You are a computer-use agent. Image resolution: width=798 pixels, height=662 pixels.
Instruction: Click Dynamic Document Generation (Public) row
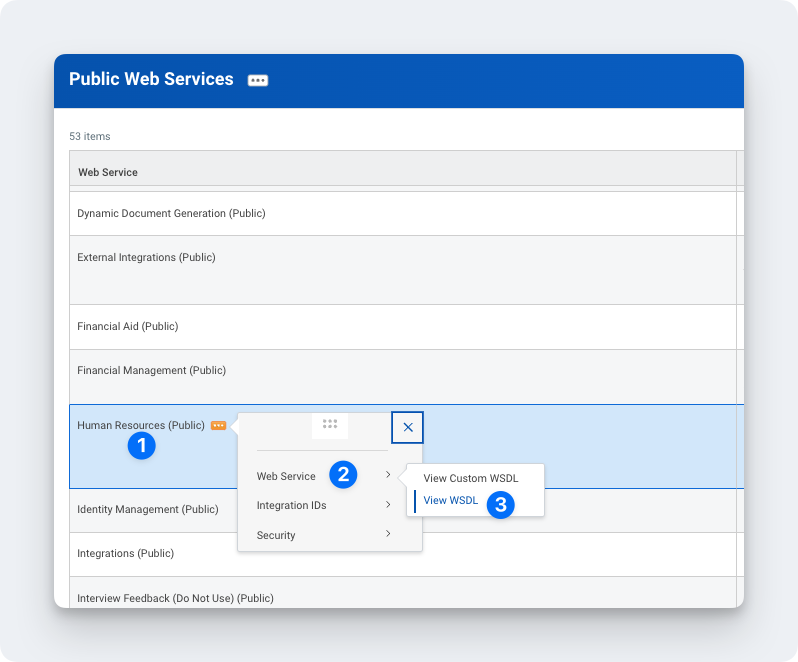tap(171, 214)
